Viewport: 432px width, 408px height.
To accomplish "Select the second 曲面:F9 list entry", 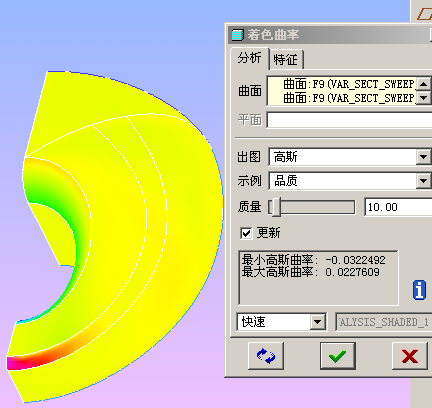I will tap(349, 98).
